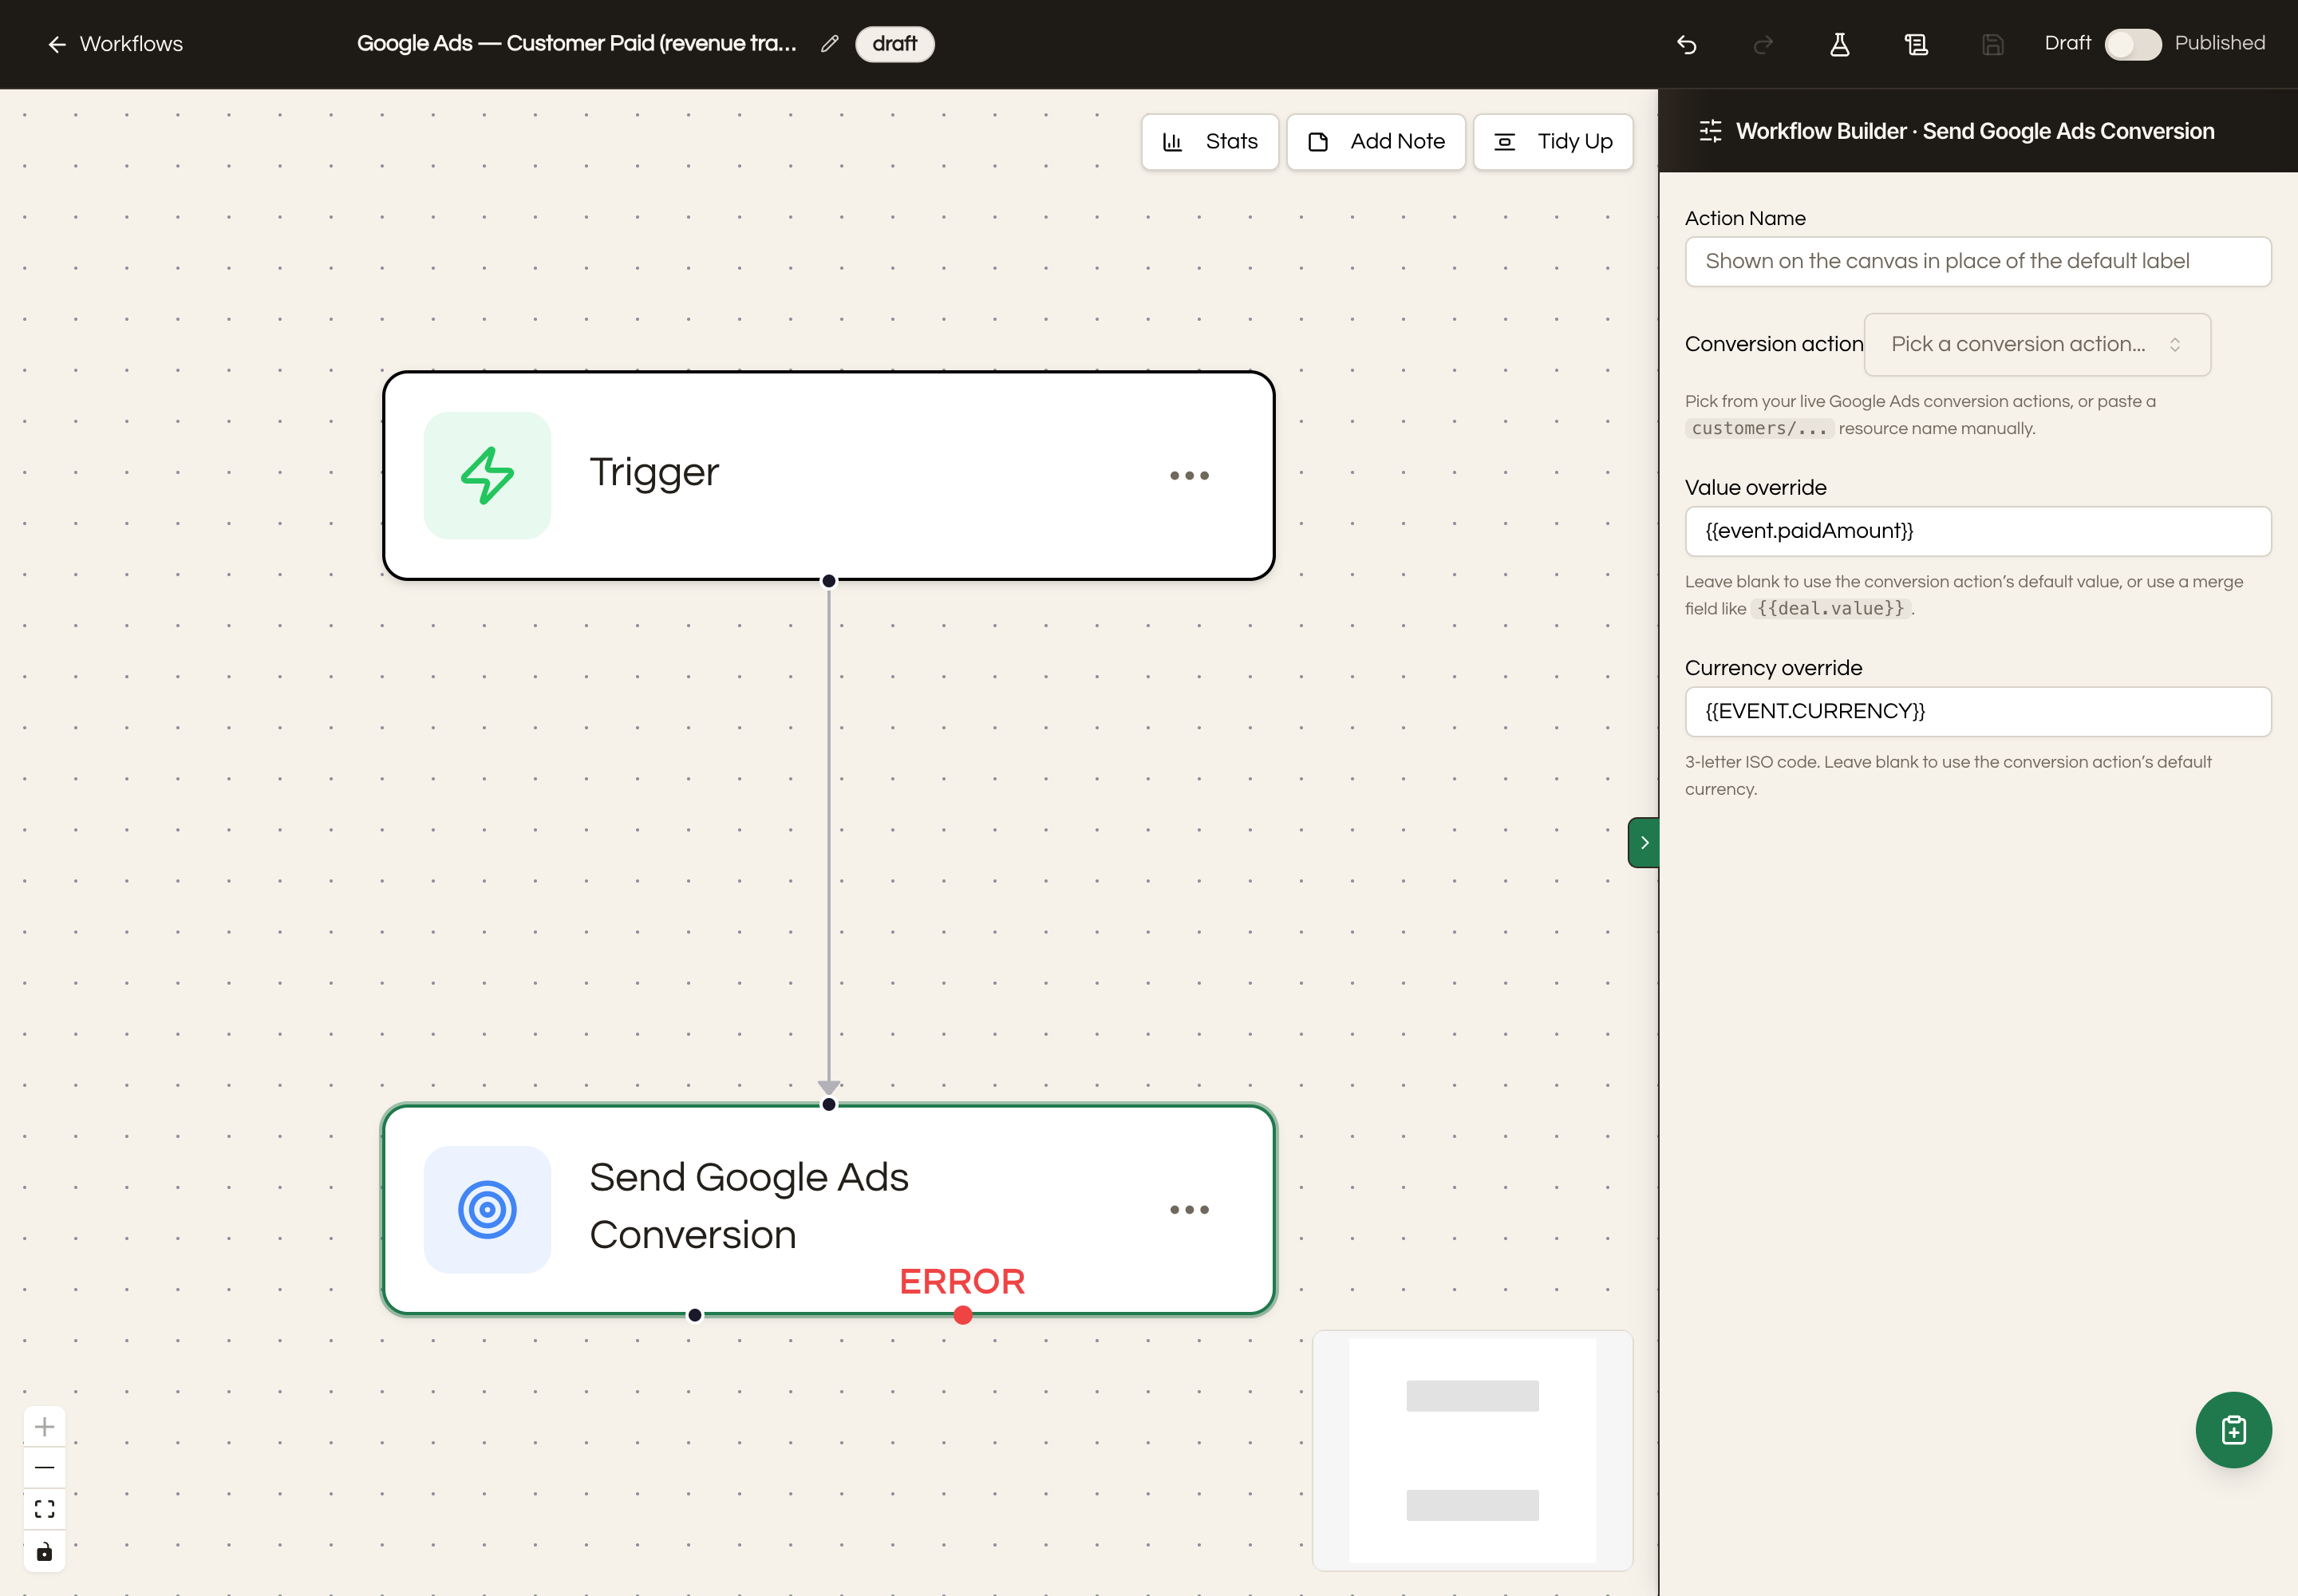Fit view to canvas
This screenshot has width=2298, height=1596.
(x=44, y=1509)
